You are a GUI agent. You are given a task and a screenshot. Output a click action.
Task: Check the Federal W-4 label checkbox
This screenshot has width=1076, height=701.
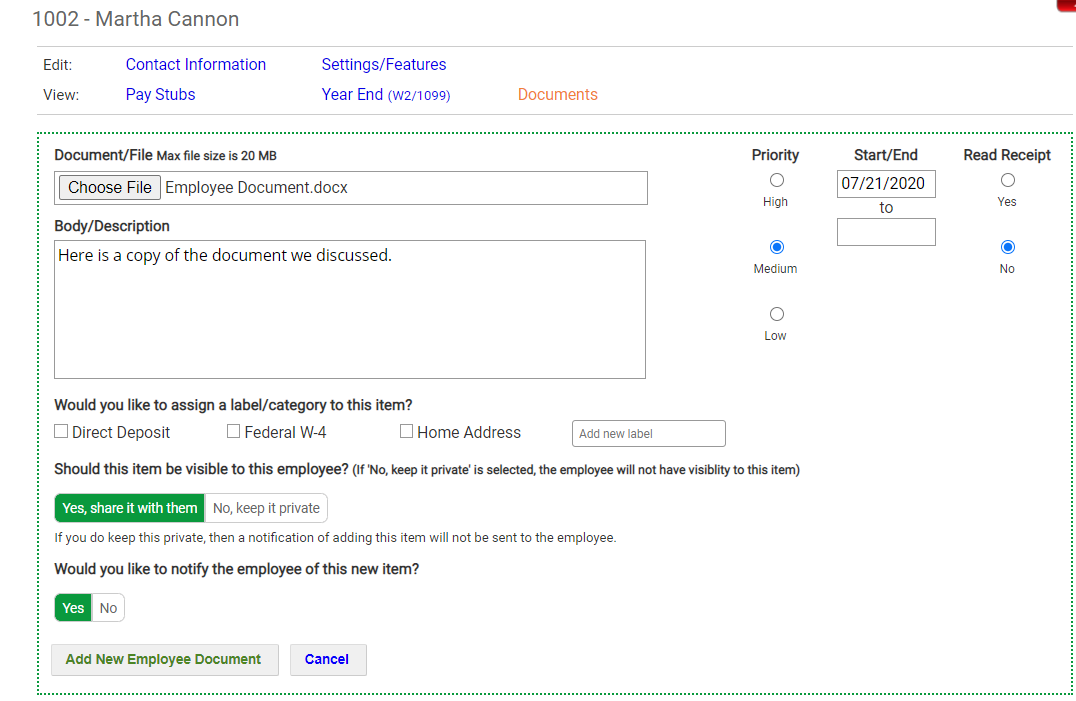pyautogui.click(x=233, y=431)
